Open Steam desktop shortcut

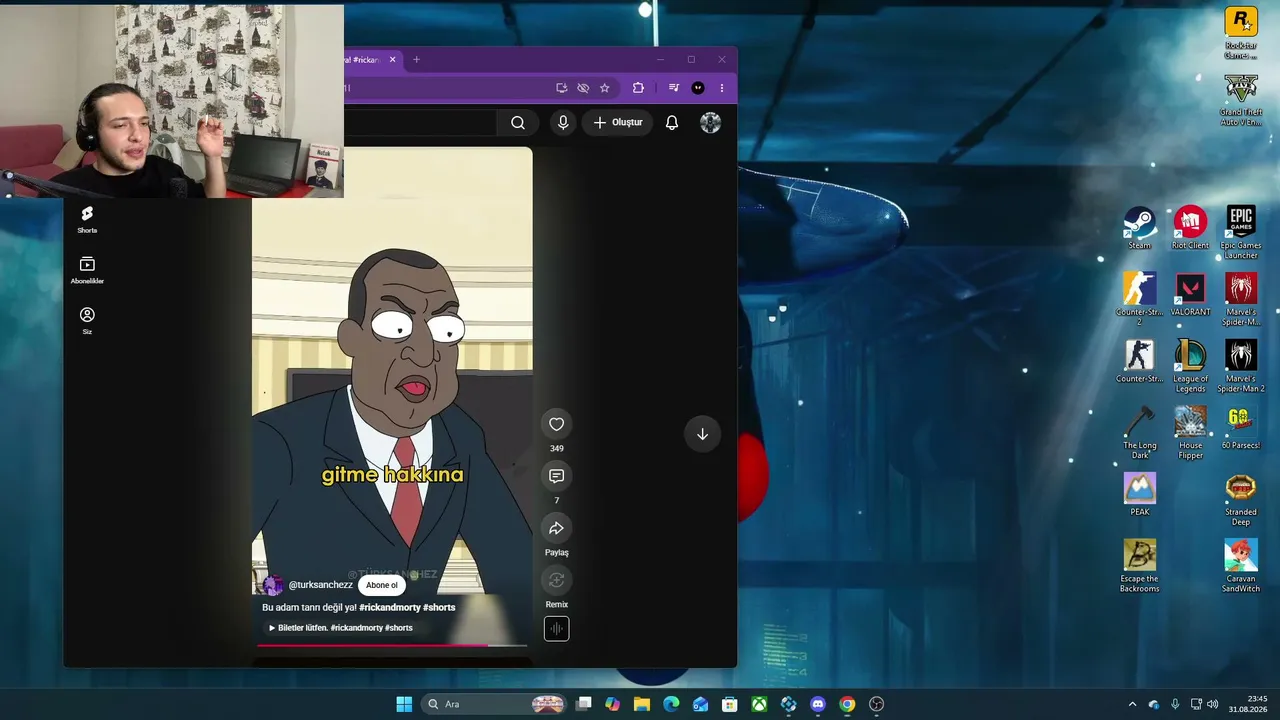click(x=1139, y=228)
